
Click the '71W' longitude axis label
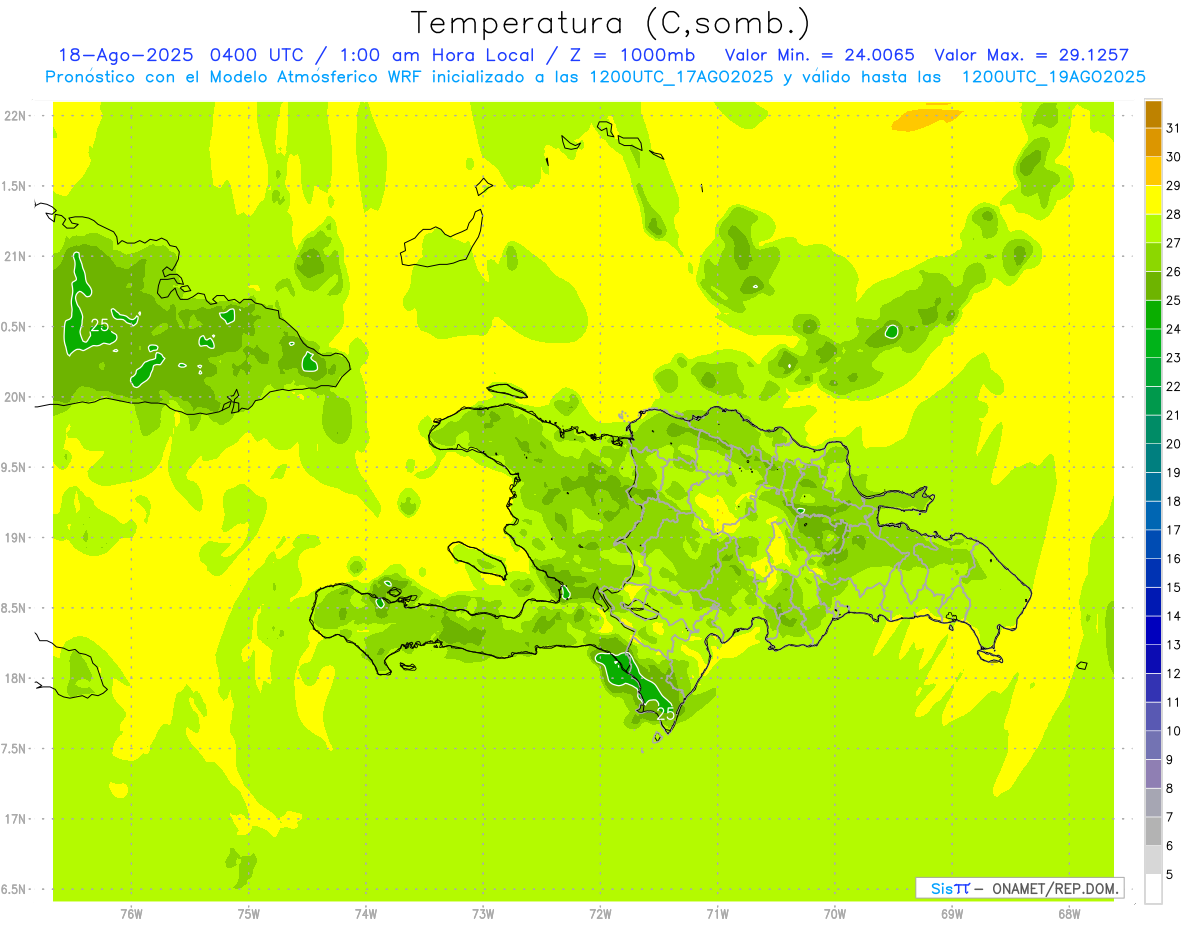(x=717, y=914)
